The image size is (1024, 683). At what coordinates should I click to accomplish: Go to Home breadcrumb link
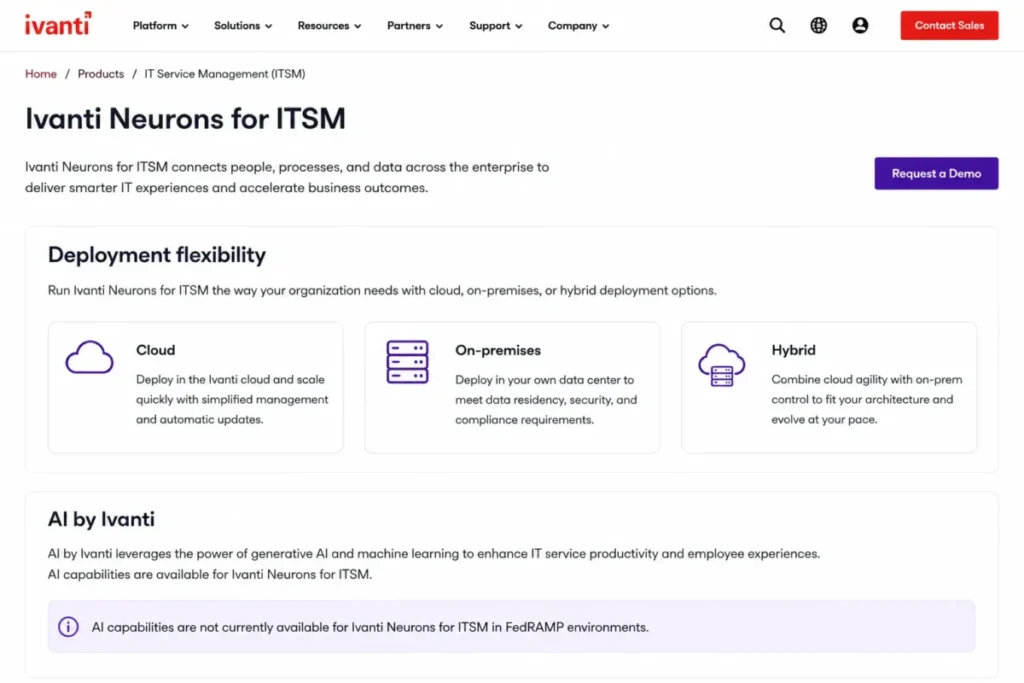[x=40, y=74]
